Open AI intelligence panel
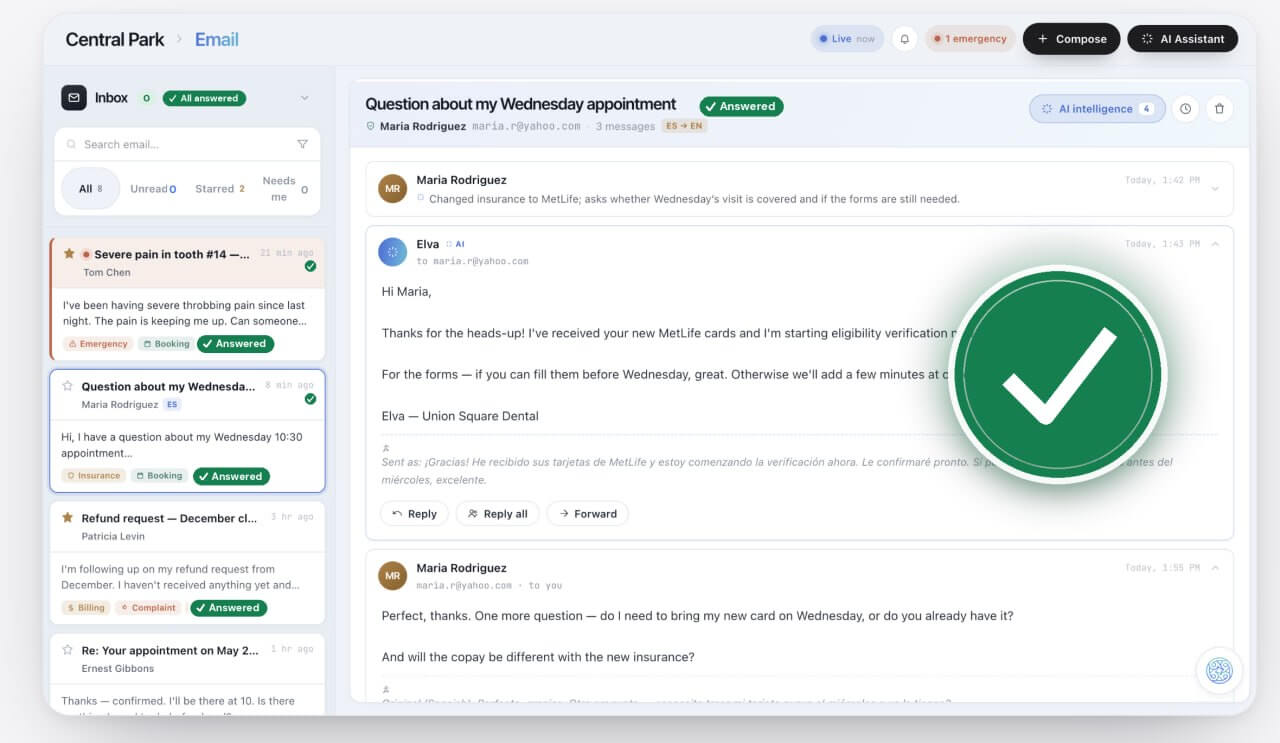Image resolution: width=1280 pixels, height=743 pixels. 1097,109
